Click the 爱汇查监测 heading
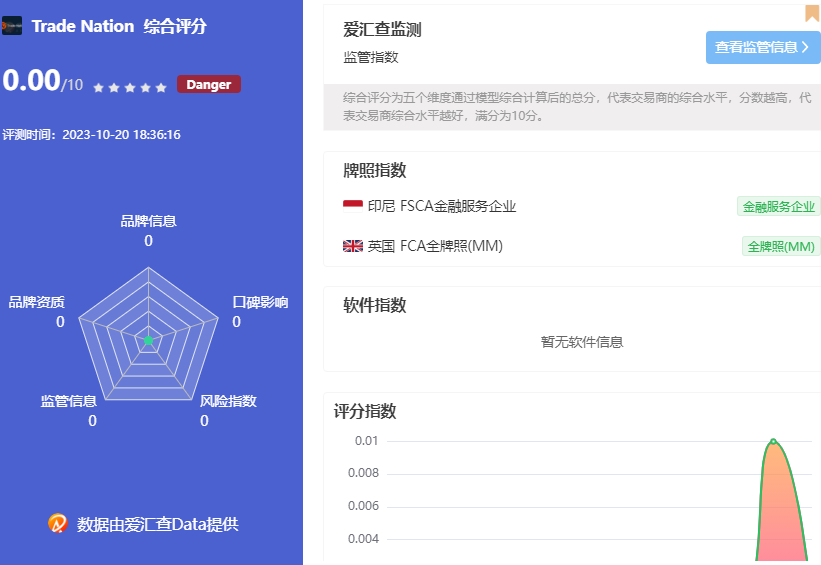 click(x=382, y=30)
